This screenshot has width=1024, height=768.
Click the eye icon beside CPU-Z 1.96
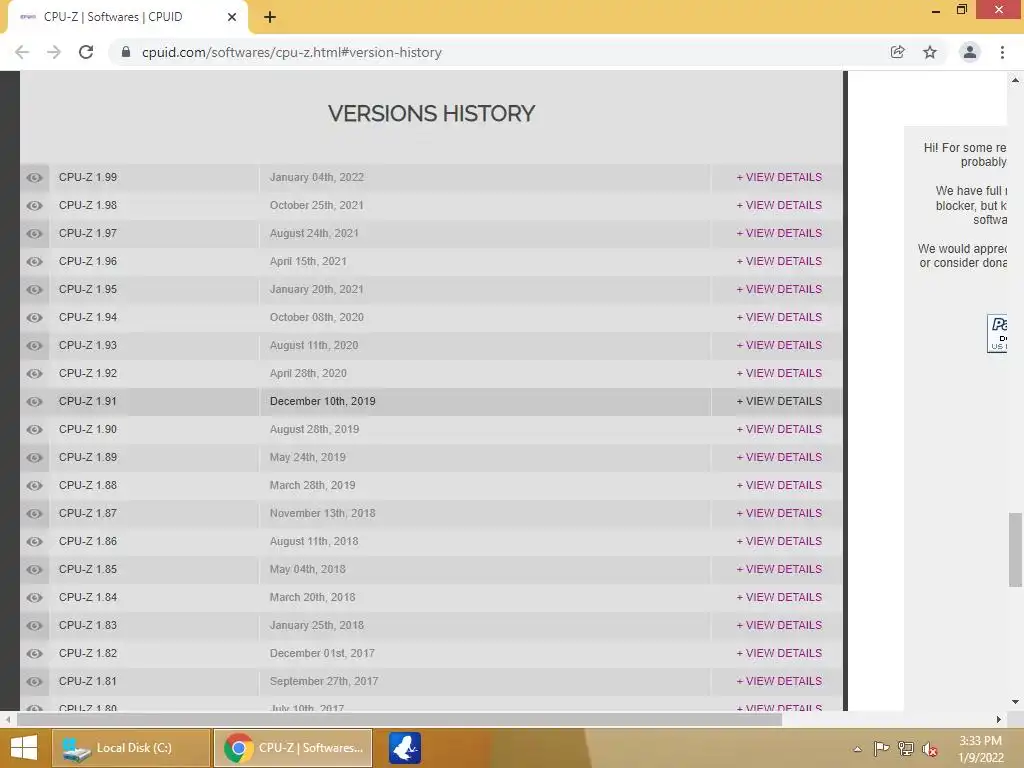point(35,262)
